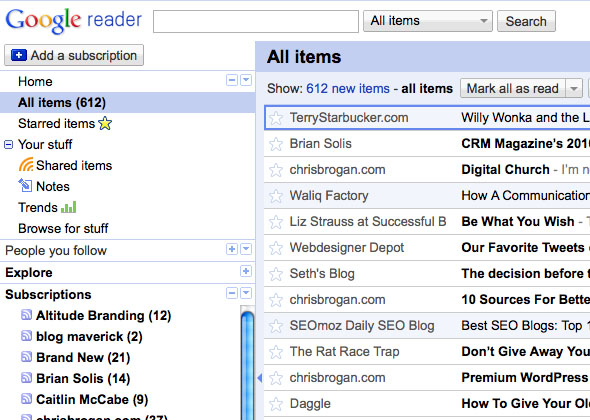590x420 pixels.
Task: Collapse the Subscriptions section
Action: [x=232, y=293]
